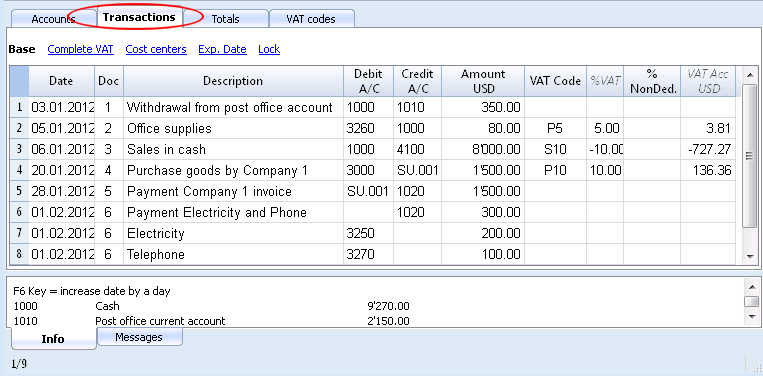Click 'Purchase goods by Company 1' cell
Screen dimensions: 763x376
coord(234,170)
